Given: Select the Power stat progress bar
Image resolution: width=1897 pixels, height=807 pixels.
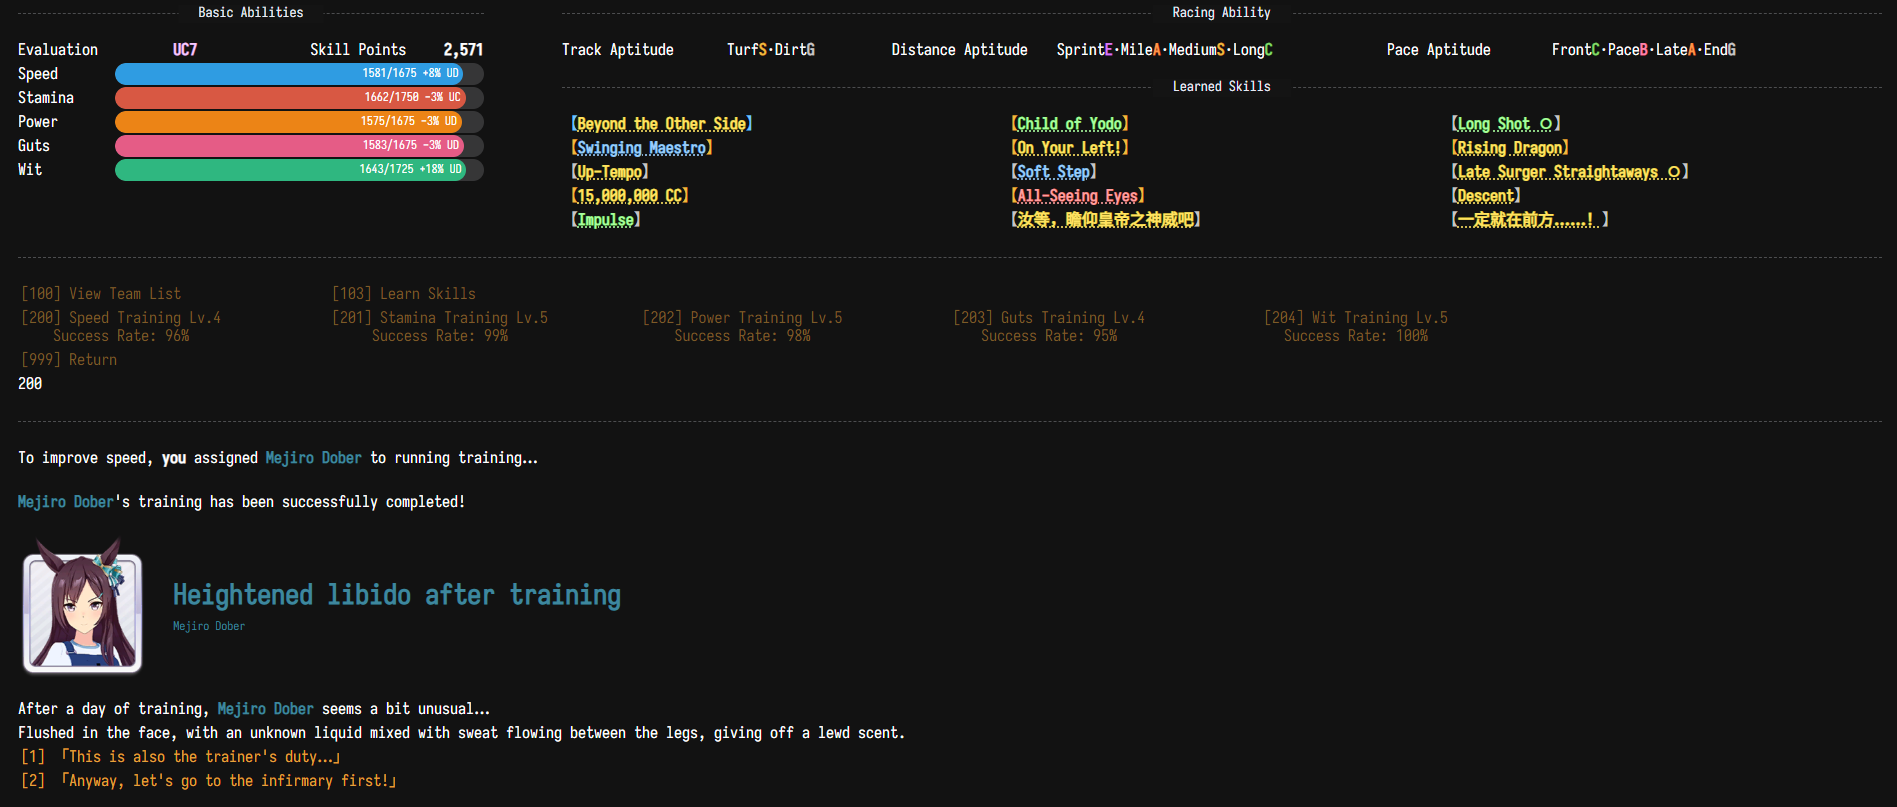Looking at the screenshot, I should [x=299, y=122].
